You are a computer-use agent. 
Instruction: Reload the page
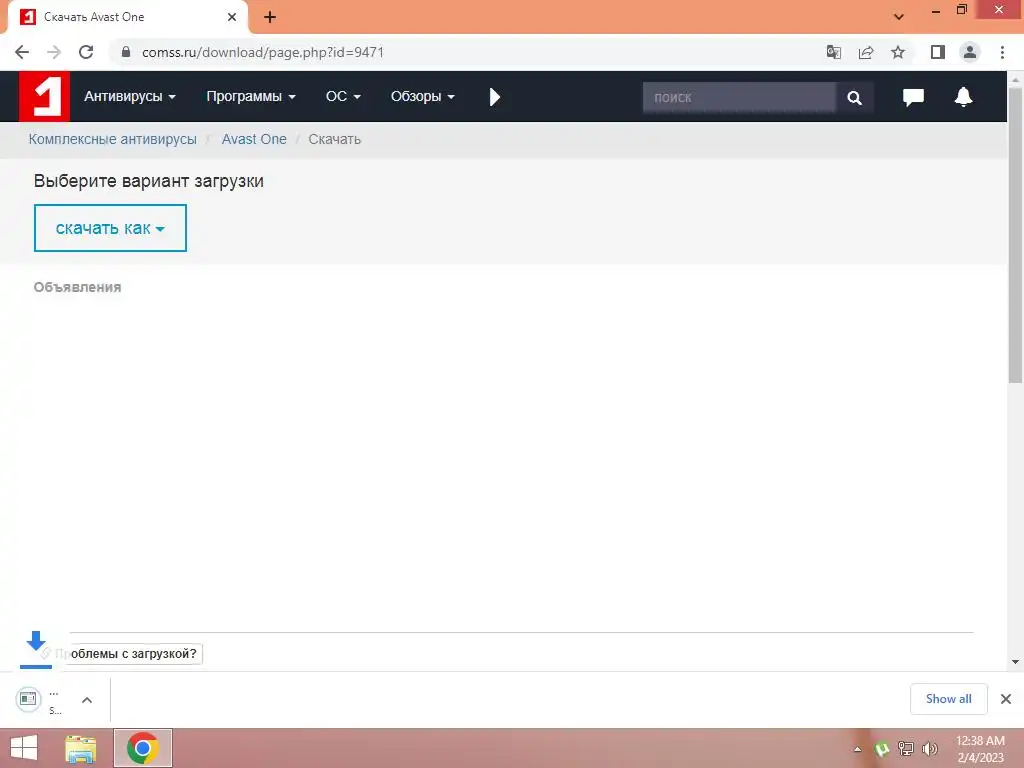(86, 52)
